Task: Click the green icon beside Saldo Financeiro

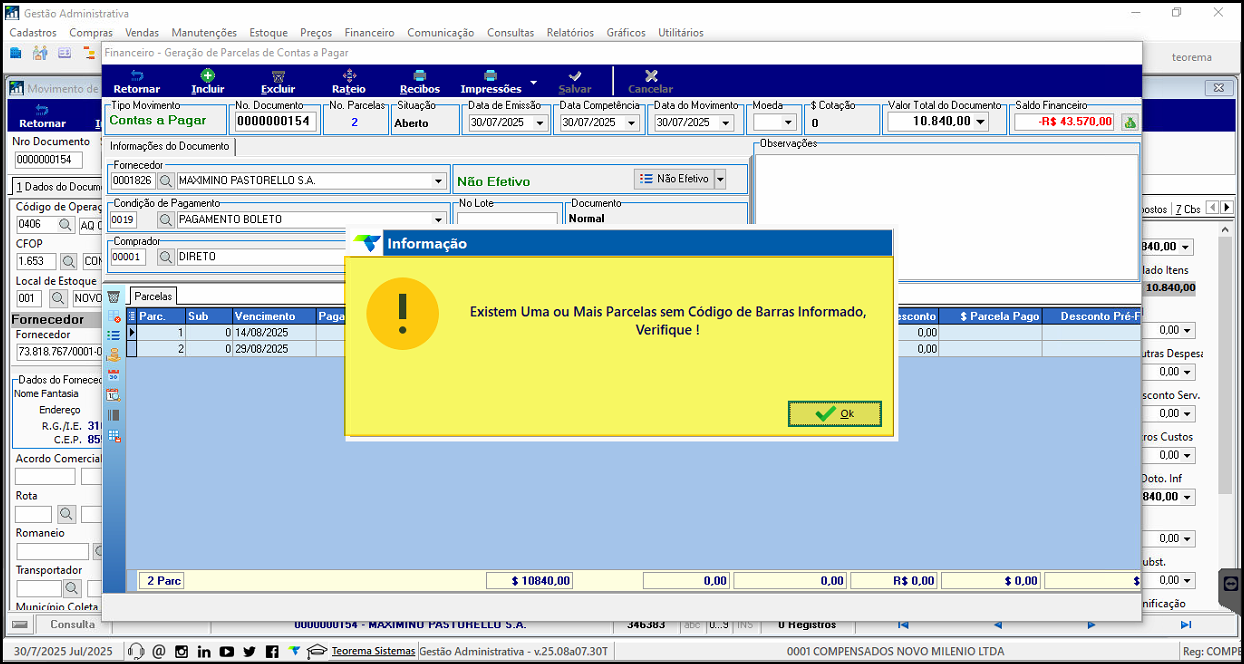Action: click(1129, 122)
